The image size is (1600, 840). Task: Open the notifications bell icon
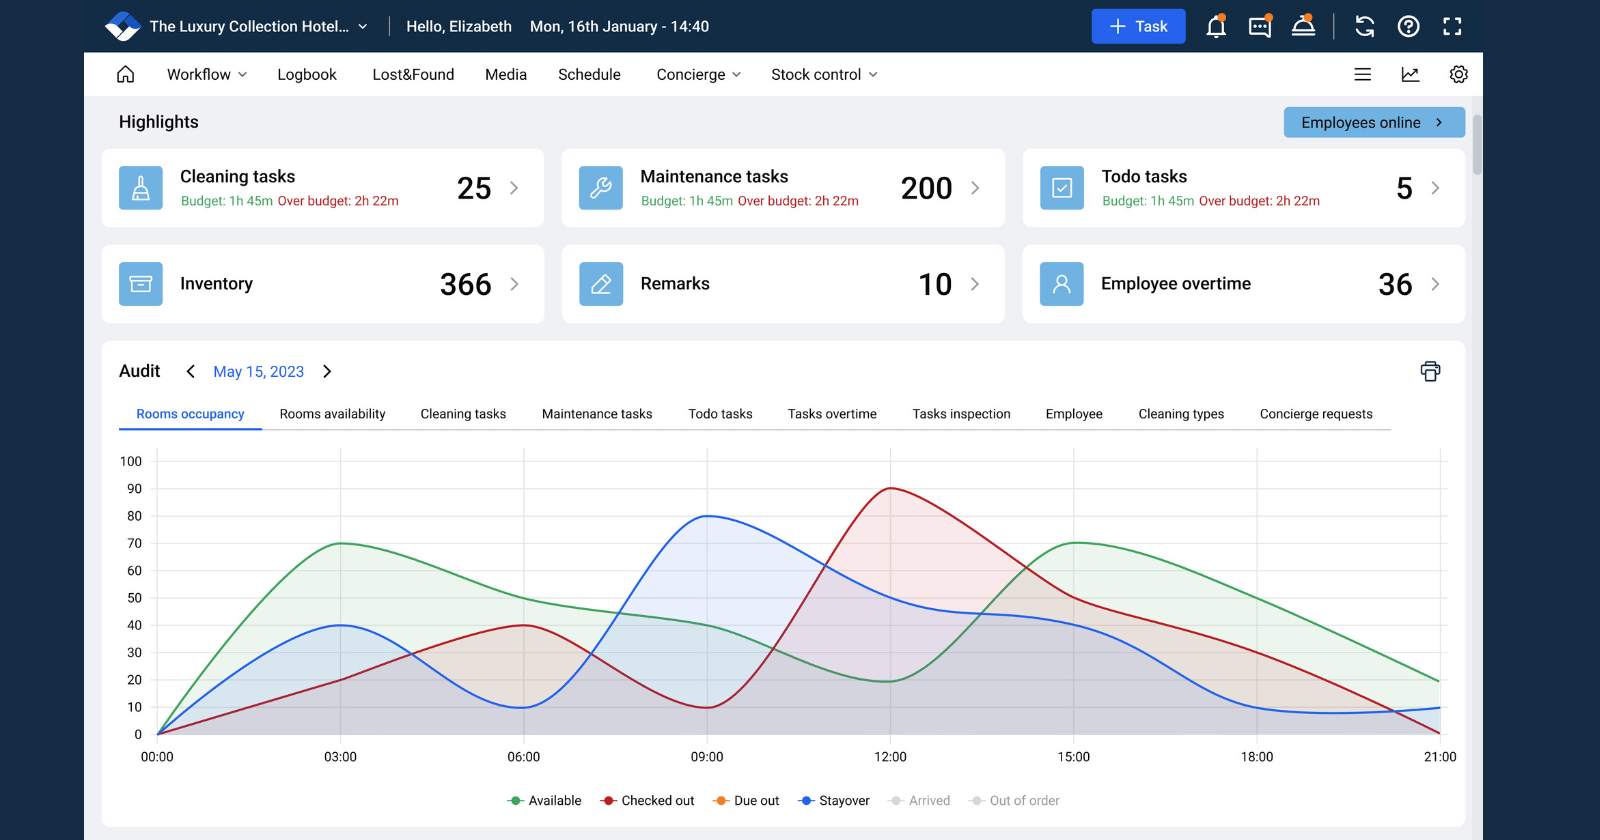[1216, 27]
